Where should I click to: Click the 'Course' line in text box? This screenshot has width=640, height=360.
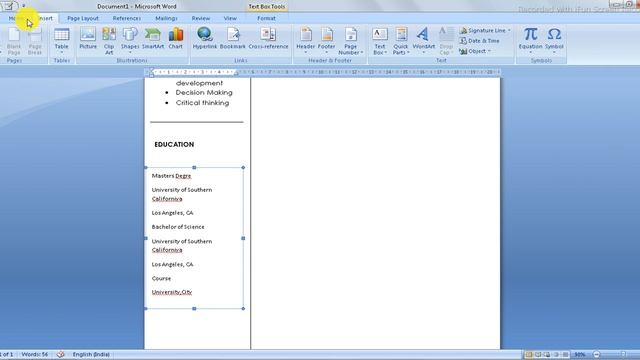(x=161, y=278)
